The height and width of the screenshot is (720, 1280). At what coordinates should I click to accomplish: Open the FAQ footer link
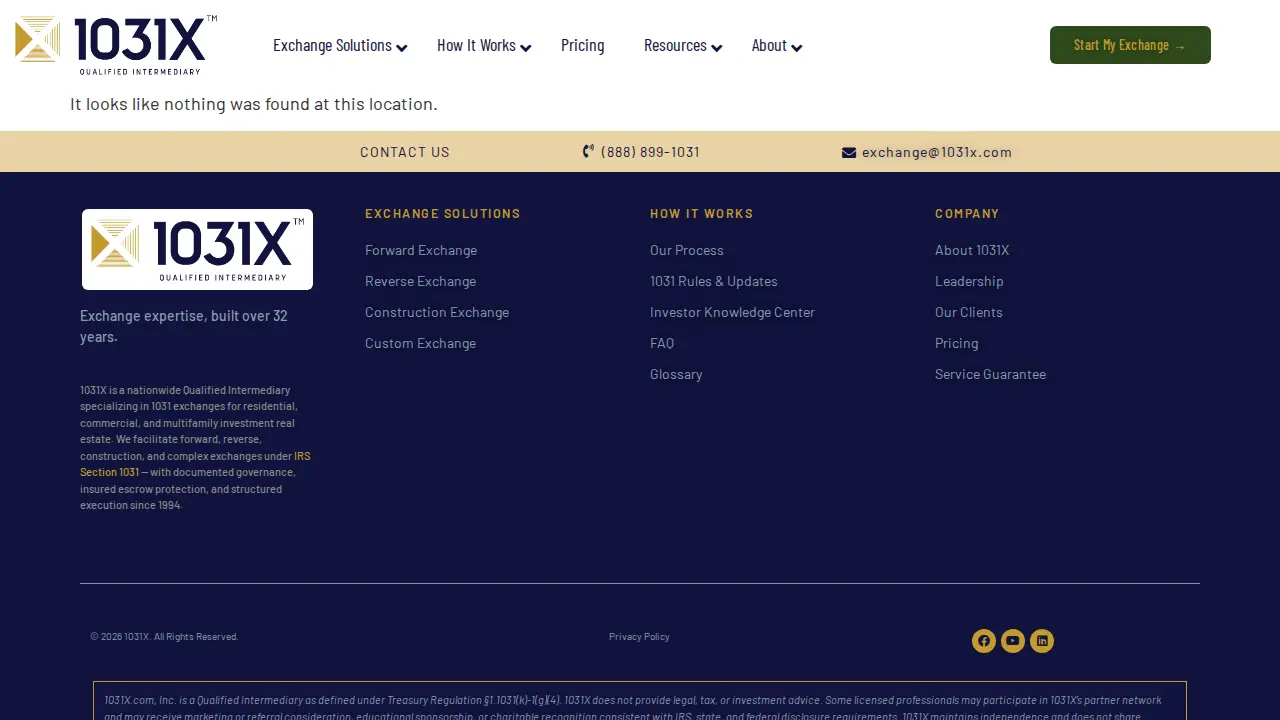point(662,343)
